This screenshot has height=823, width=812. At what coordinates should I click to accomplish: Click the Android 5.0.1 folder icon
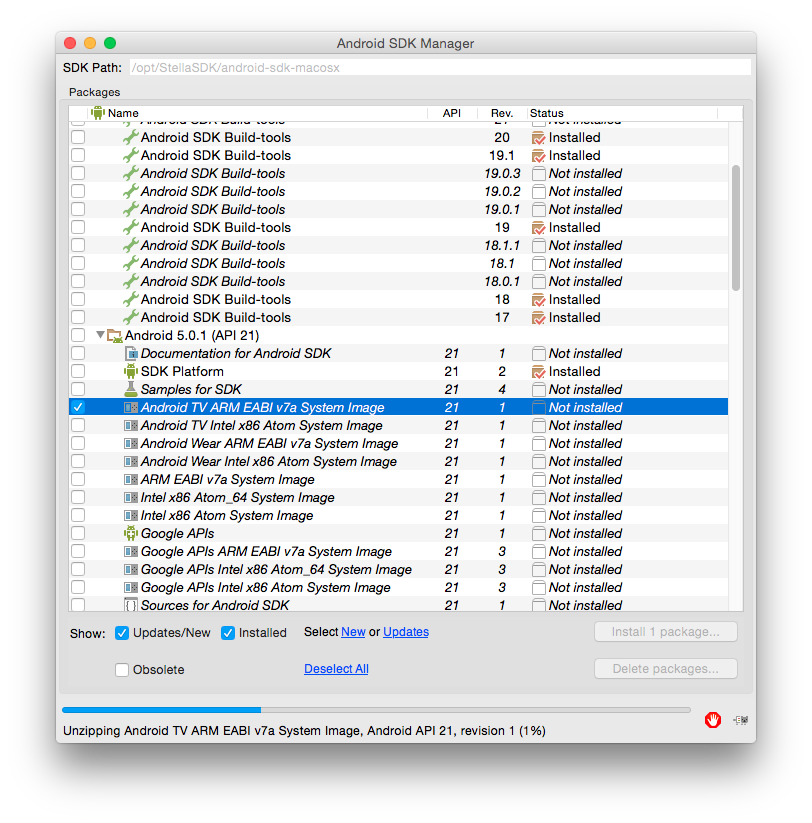click(x=114, y=335)
